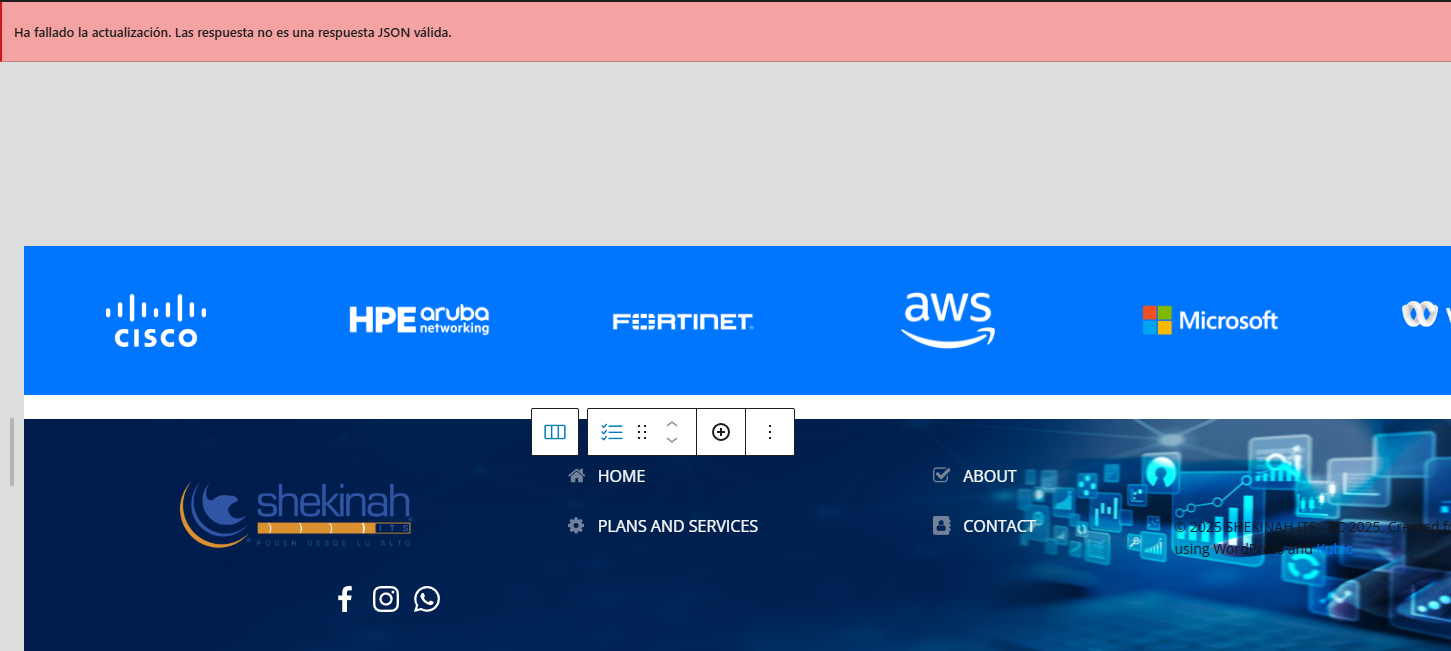Open the Kubio link in copyright text
1451x651 pixels.
(x=1335, y=549)
